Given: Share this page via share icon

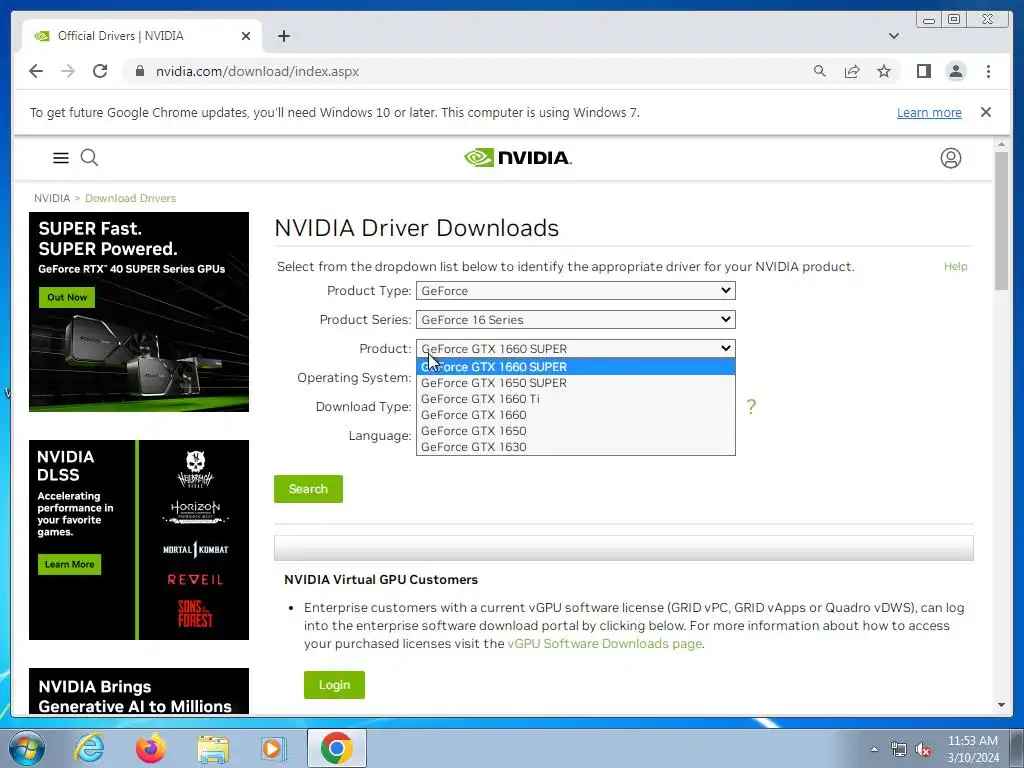Looking at the screenshot, I should point(852,71).
